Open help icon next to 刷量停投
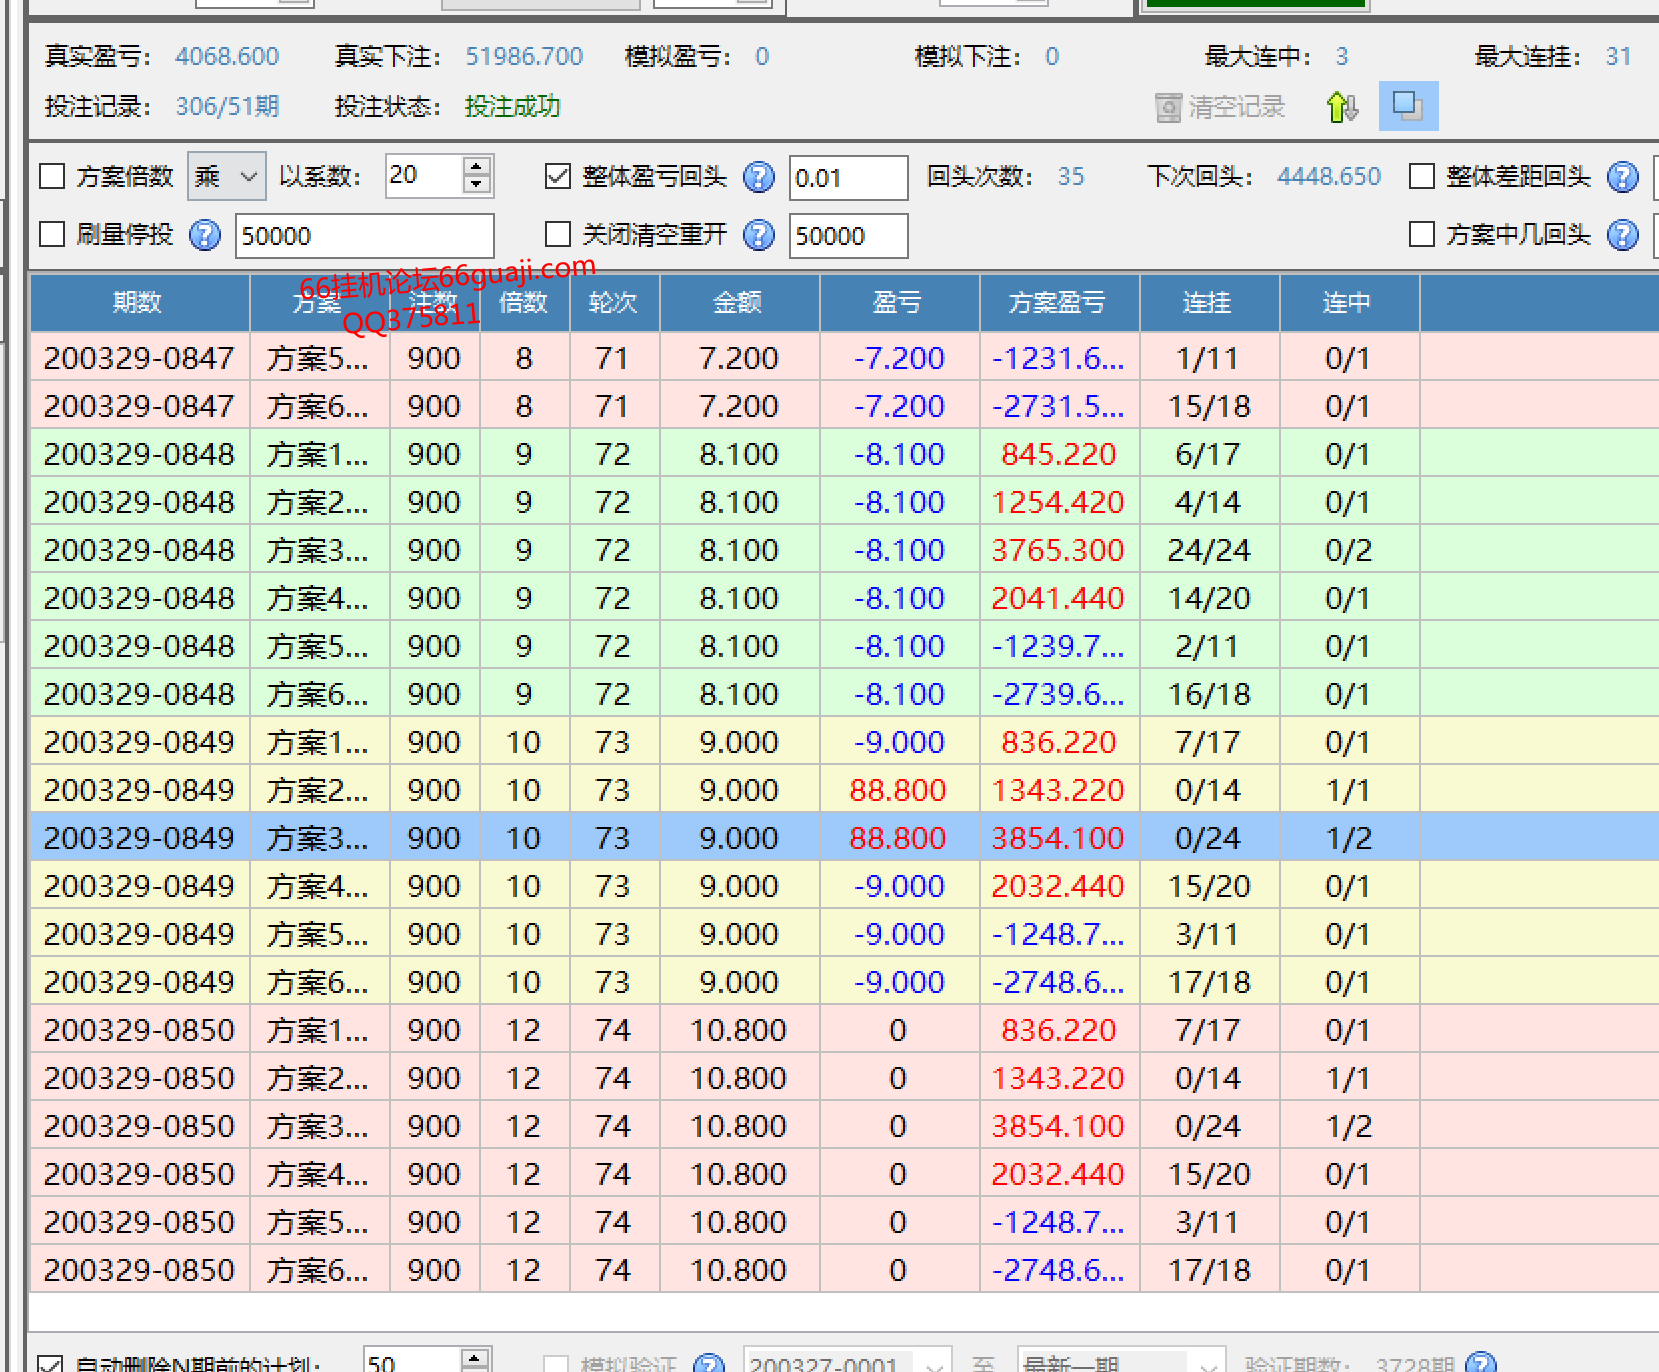 (x=205, y=235)
